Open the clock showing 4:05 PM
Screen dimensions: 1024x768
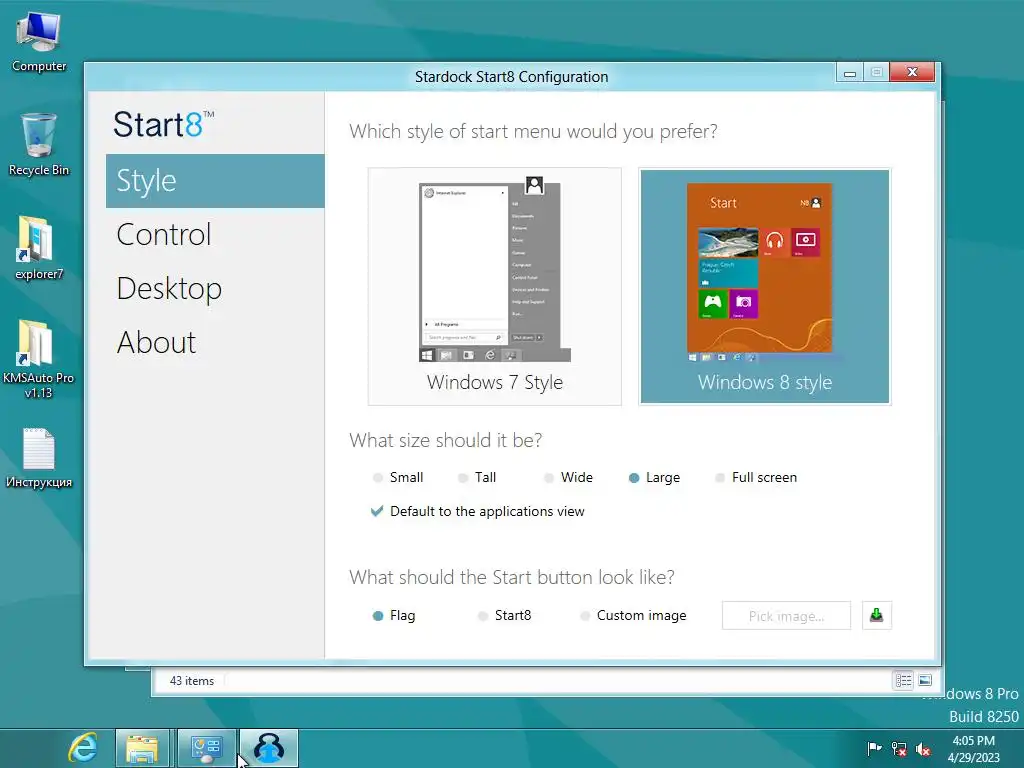click(x=974, y=749)
